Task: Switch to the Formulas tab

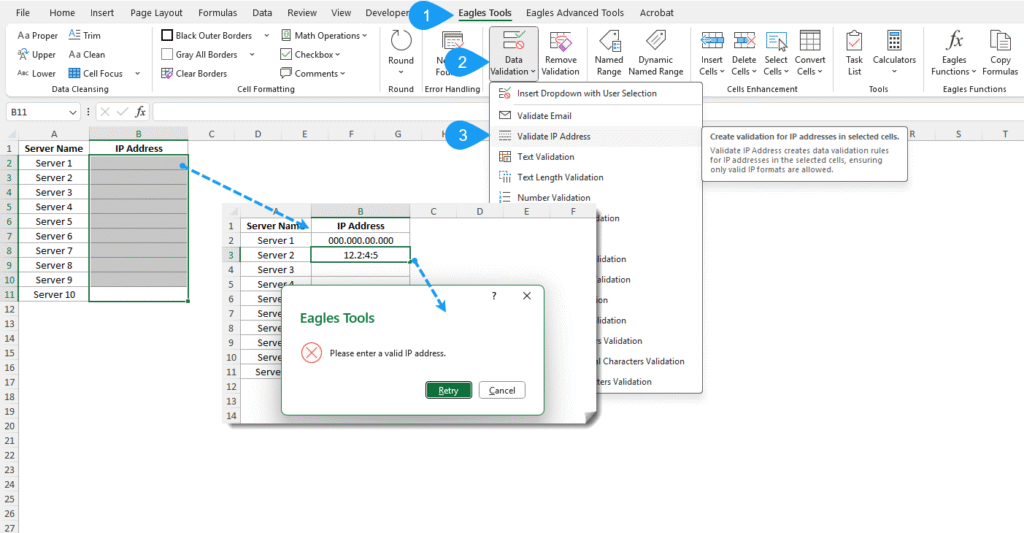Action: 217,12
